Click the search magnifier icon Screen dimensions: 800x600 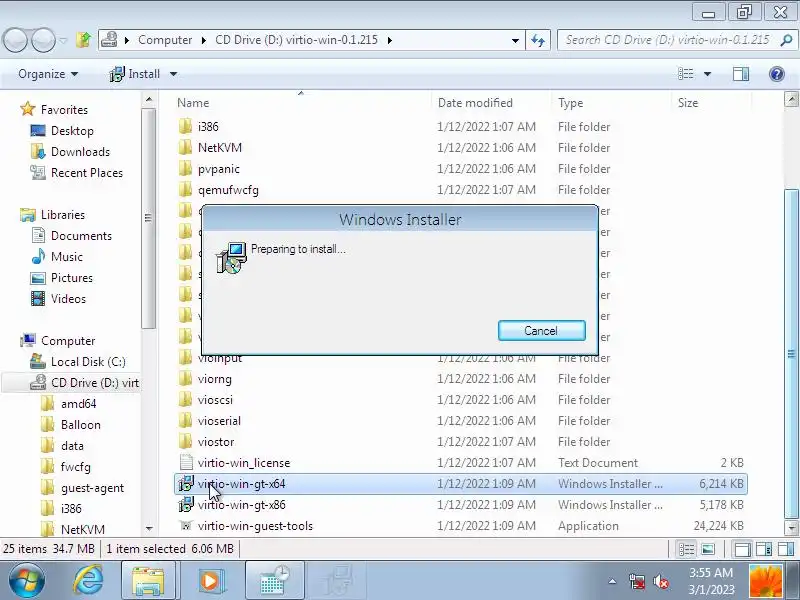click(786, 40)
